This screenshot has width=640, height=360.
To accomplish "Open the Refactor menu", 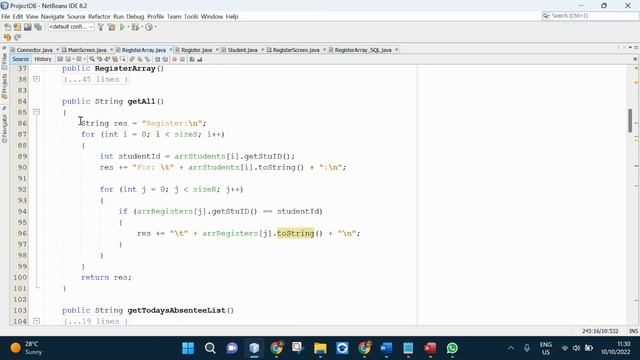I will pyautogui.click(x=99, y=16).
